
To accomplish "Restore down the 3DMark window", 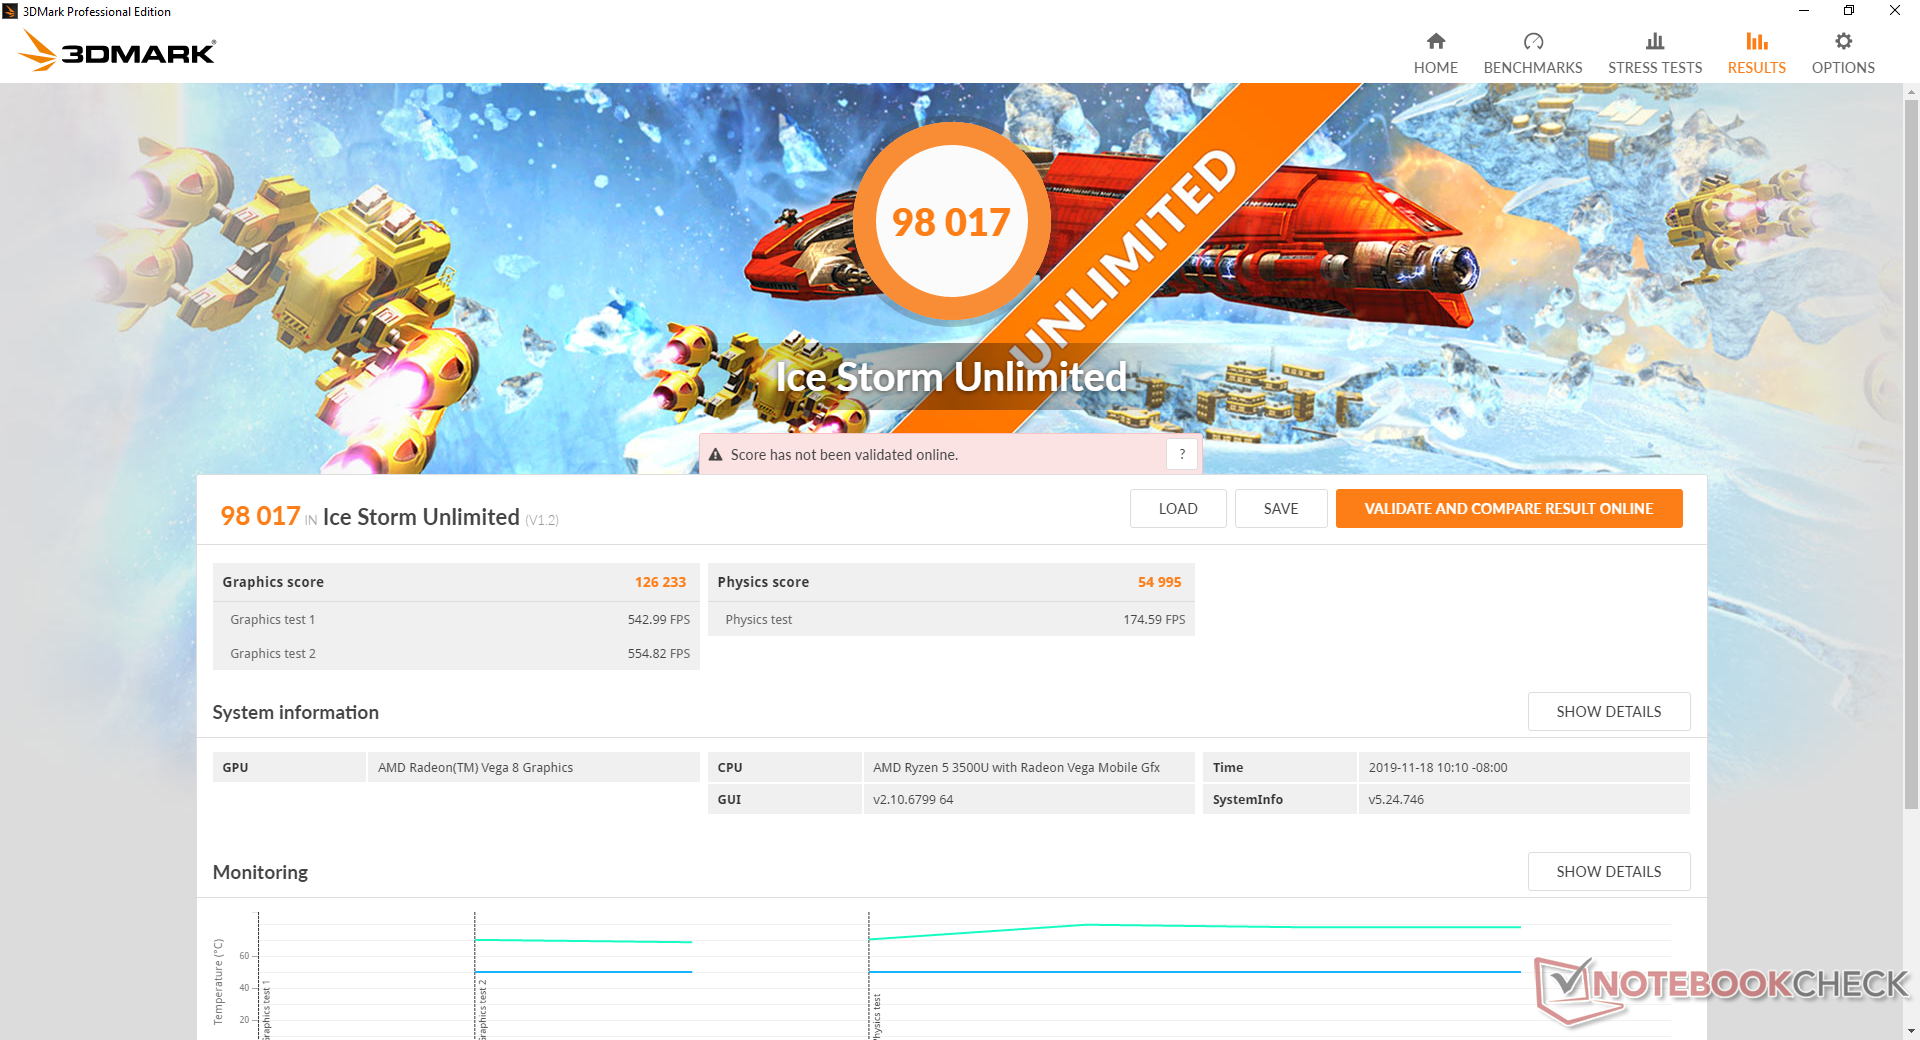I will 1849,11.
